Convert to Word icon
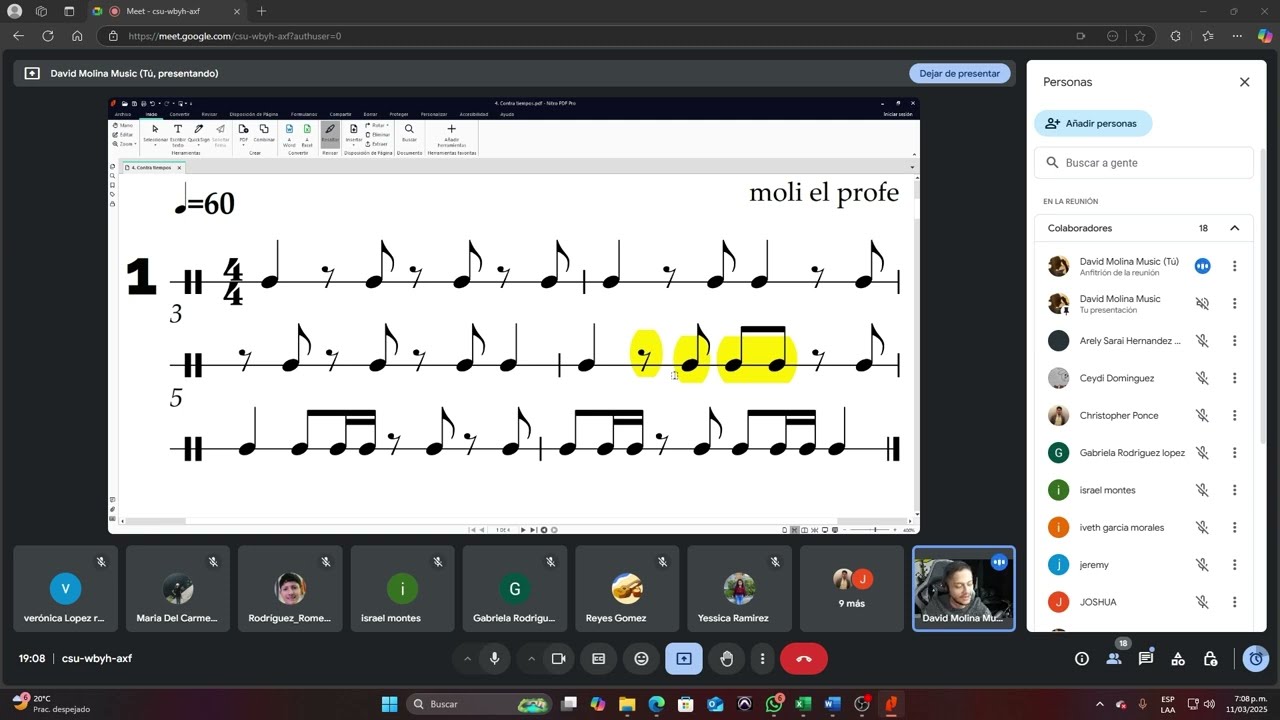 pos(289,133)
